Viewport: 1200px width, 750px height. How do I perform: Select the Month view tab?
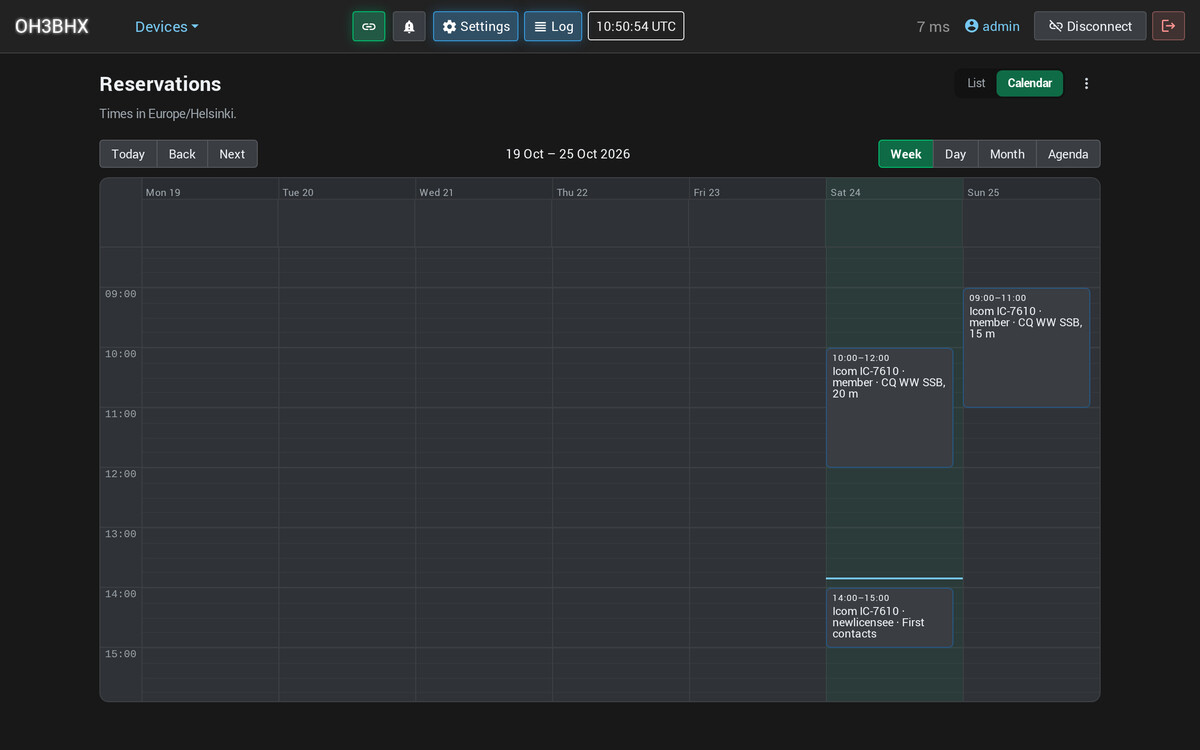pyautogui.click(x=1007, y=154)
